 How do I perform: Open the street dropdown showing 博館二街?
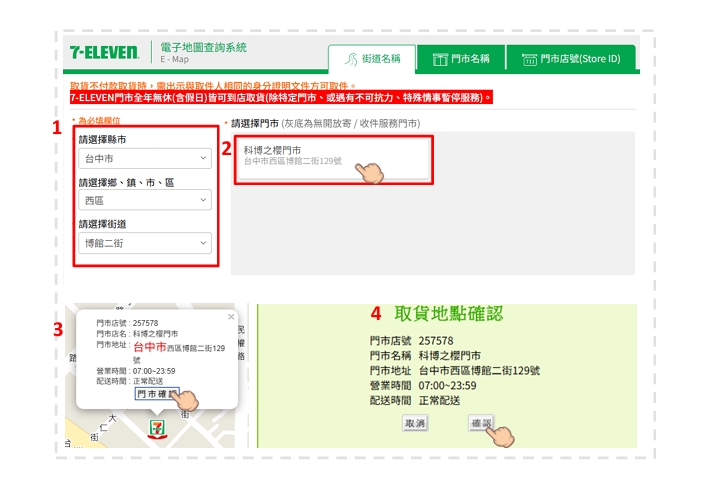pyautogui.click(x=145, y=243)
